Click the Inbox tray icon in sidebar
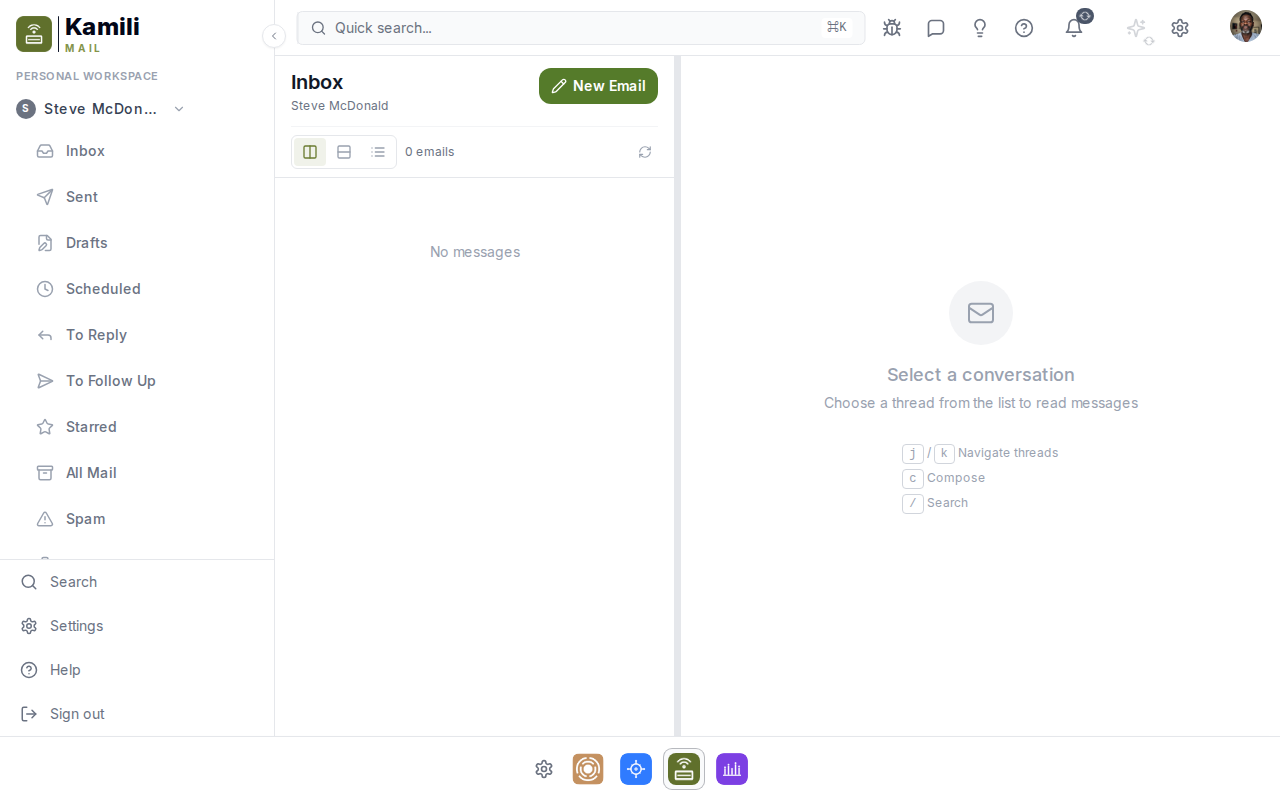Viewport: 1280px width, 800px height. (45, 151)
